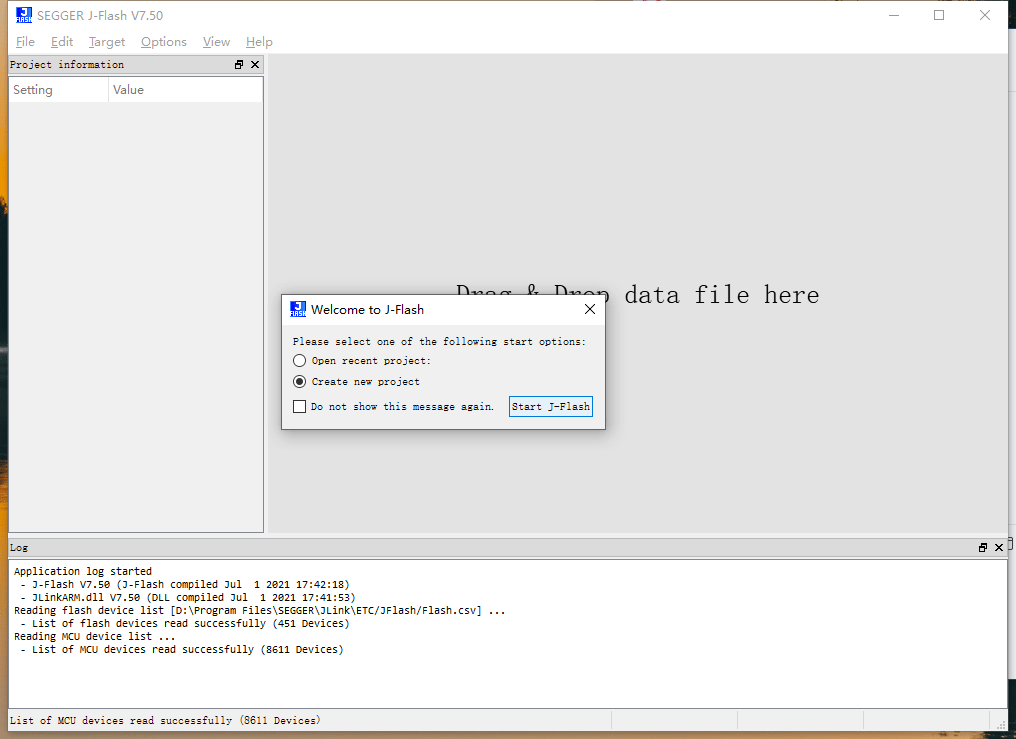This screenshot has height=739, width=1016.
Task: Click the 'Reading MCU device list ...' log line
Action: pos(95,636)
